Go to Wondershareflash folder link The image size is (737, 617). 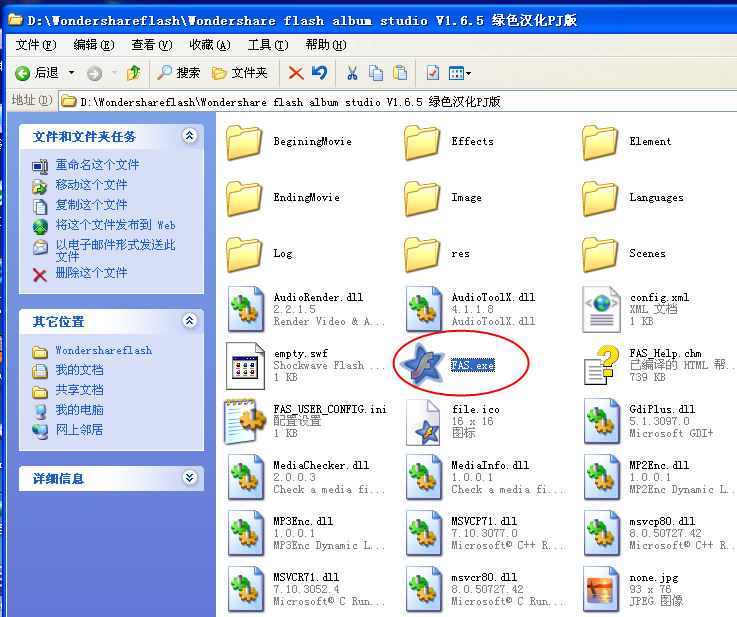pos(103,351)
